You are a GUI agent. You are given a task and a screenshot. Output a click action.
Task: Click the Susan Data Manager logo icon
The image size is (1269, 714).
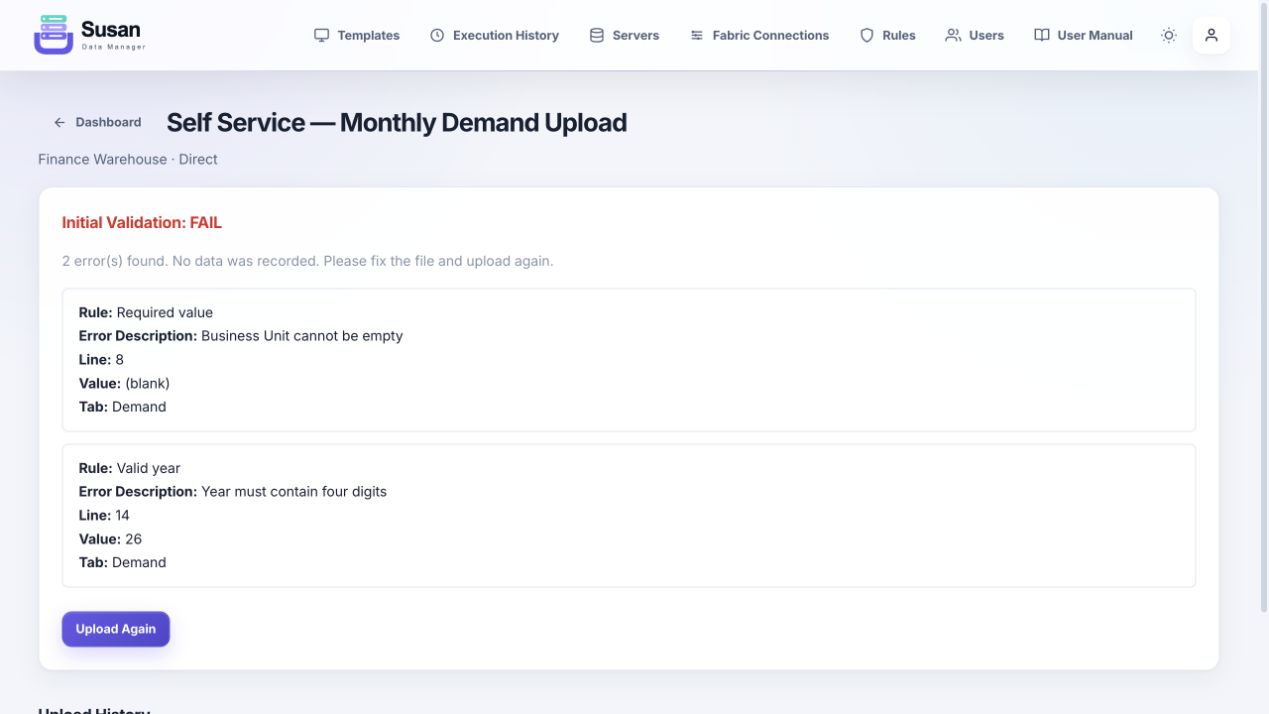[x=53, y=35]
